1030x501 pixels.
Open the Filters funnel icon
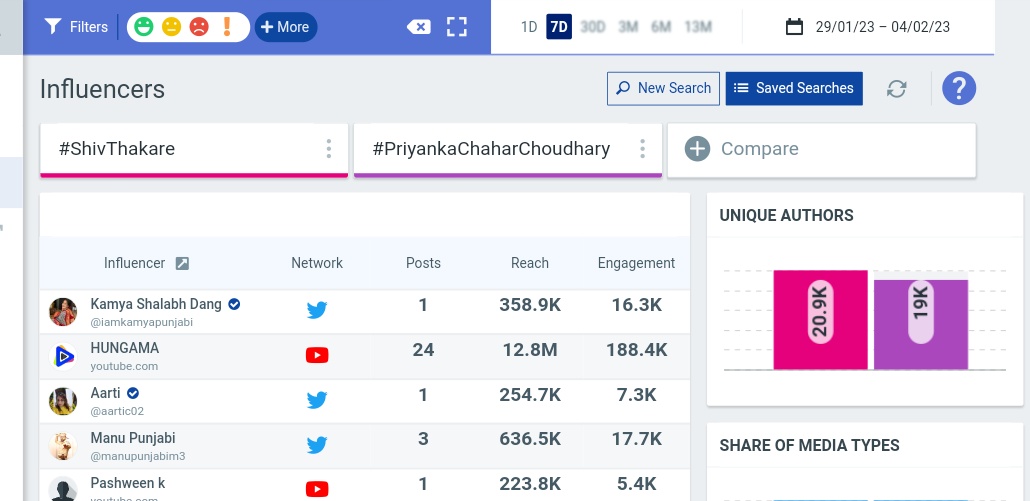click(53, 27)
